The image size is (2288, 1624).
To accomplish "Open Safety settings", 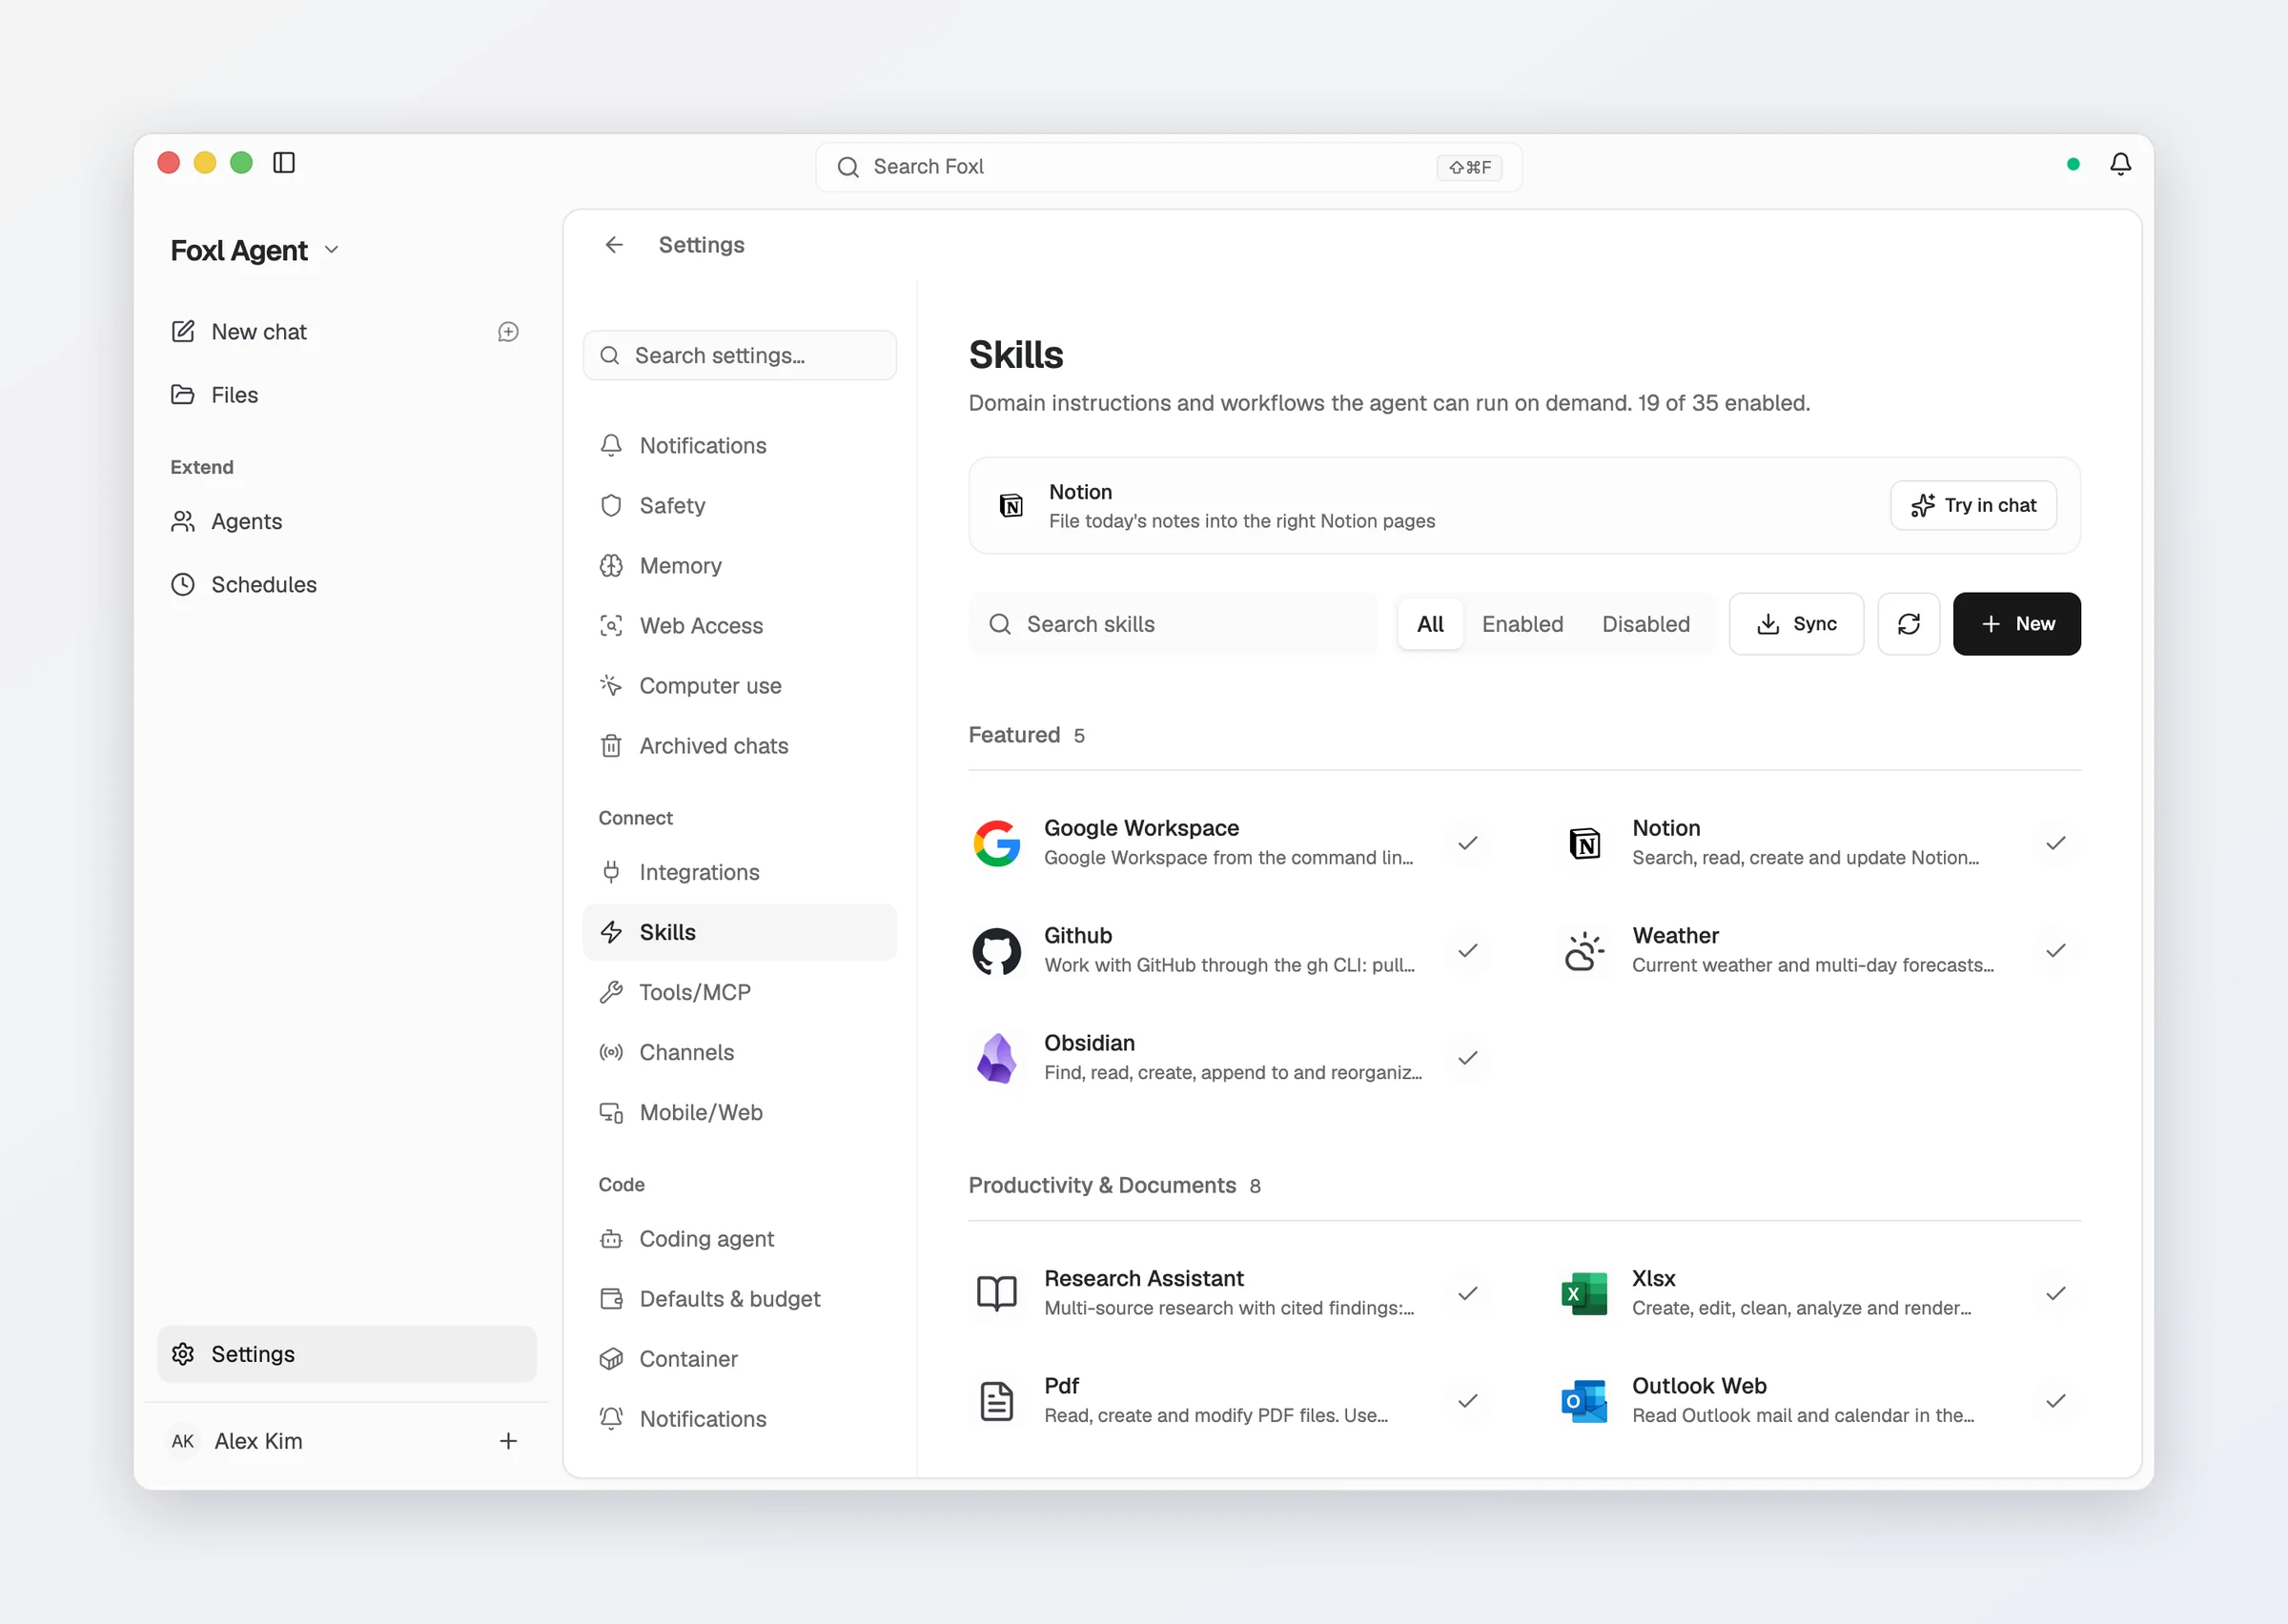I will coord(739,506).
